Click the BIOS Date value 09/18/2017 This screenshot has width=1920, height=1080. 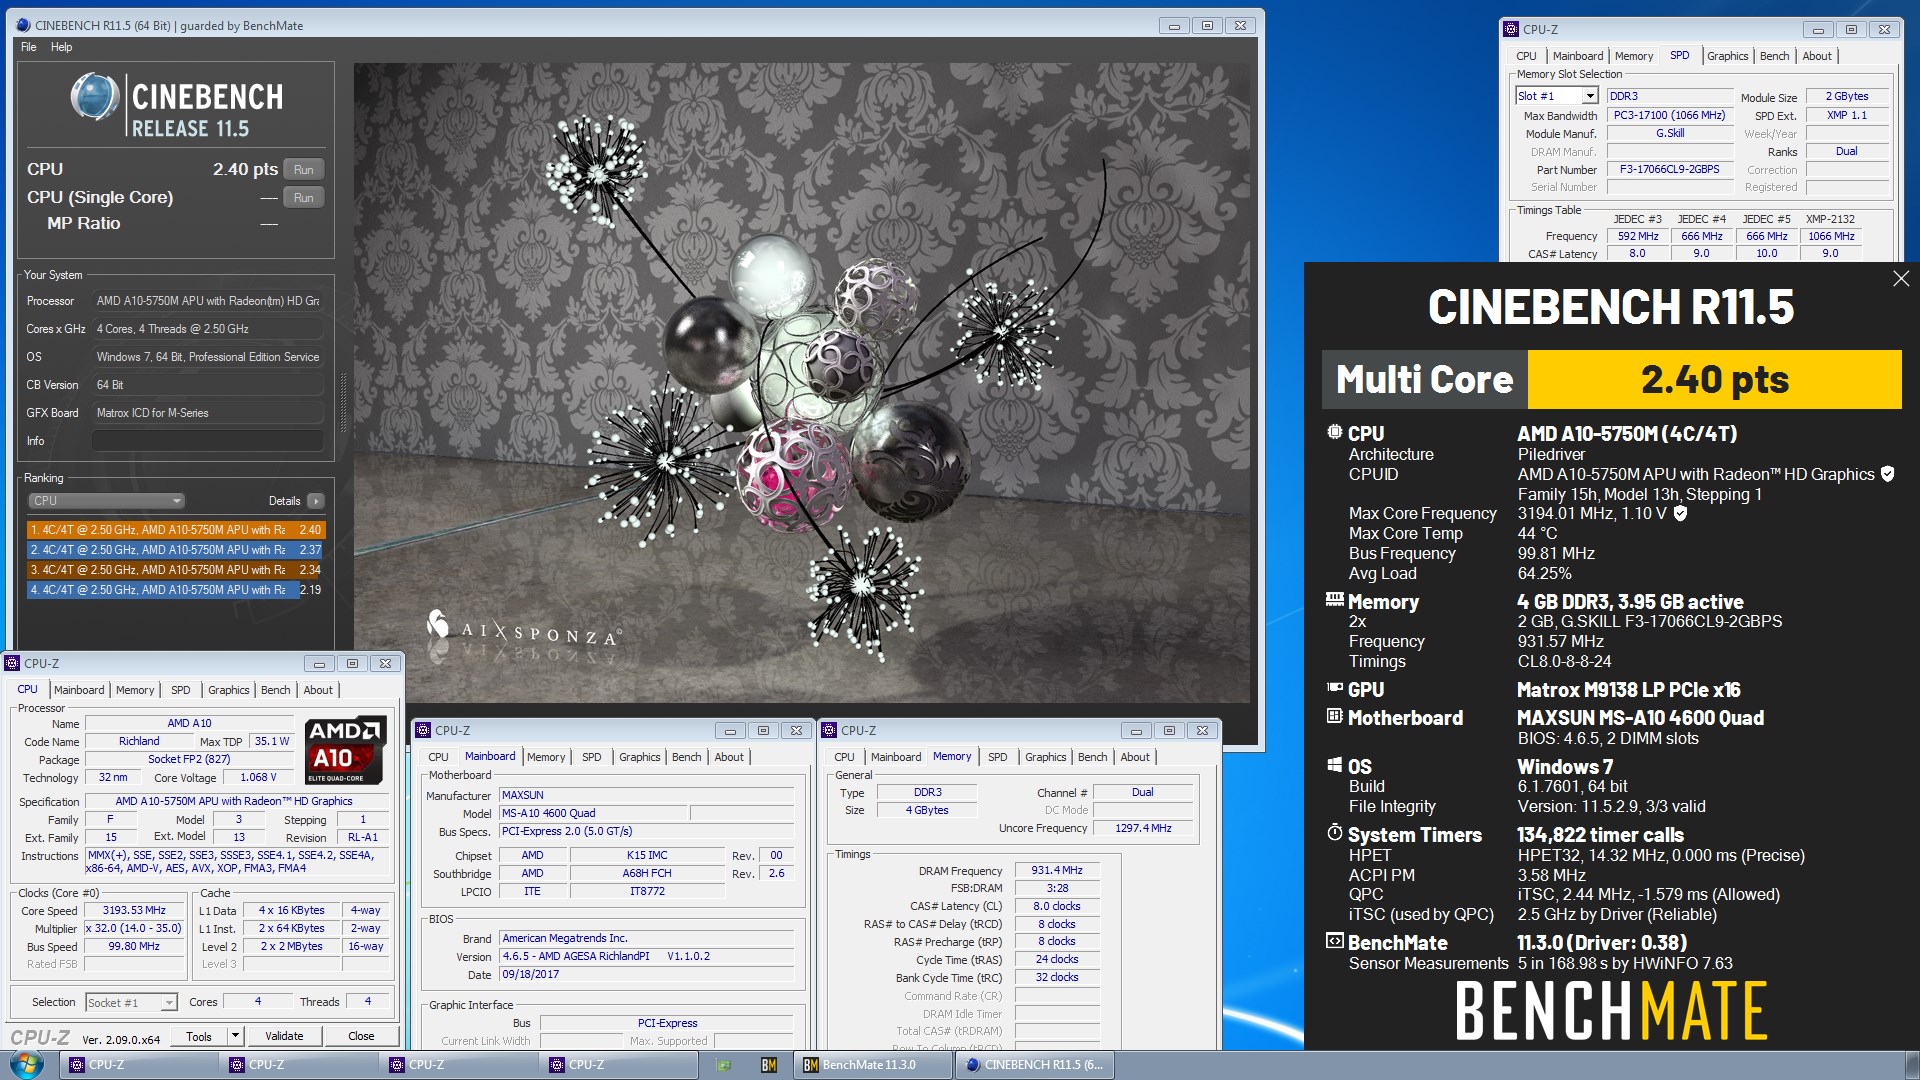point(647,975)
